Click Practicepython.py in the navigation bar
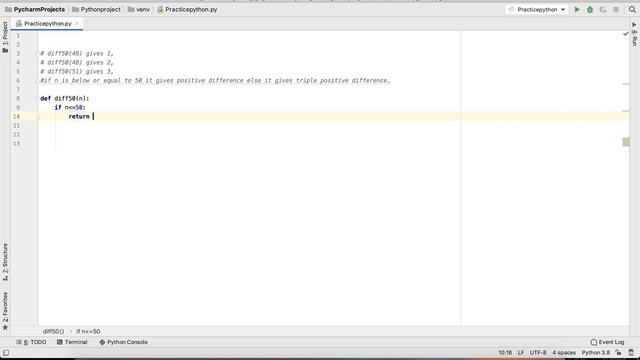Screen dimensions: 640x360 187,9
